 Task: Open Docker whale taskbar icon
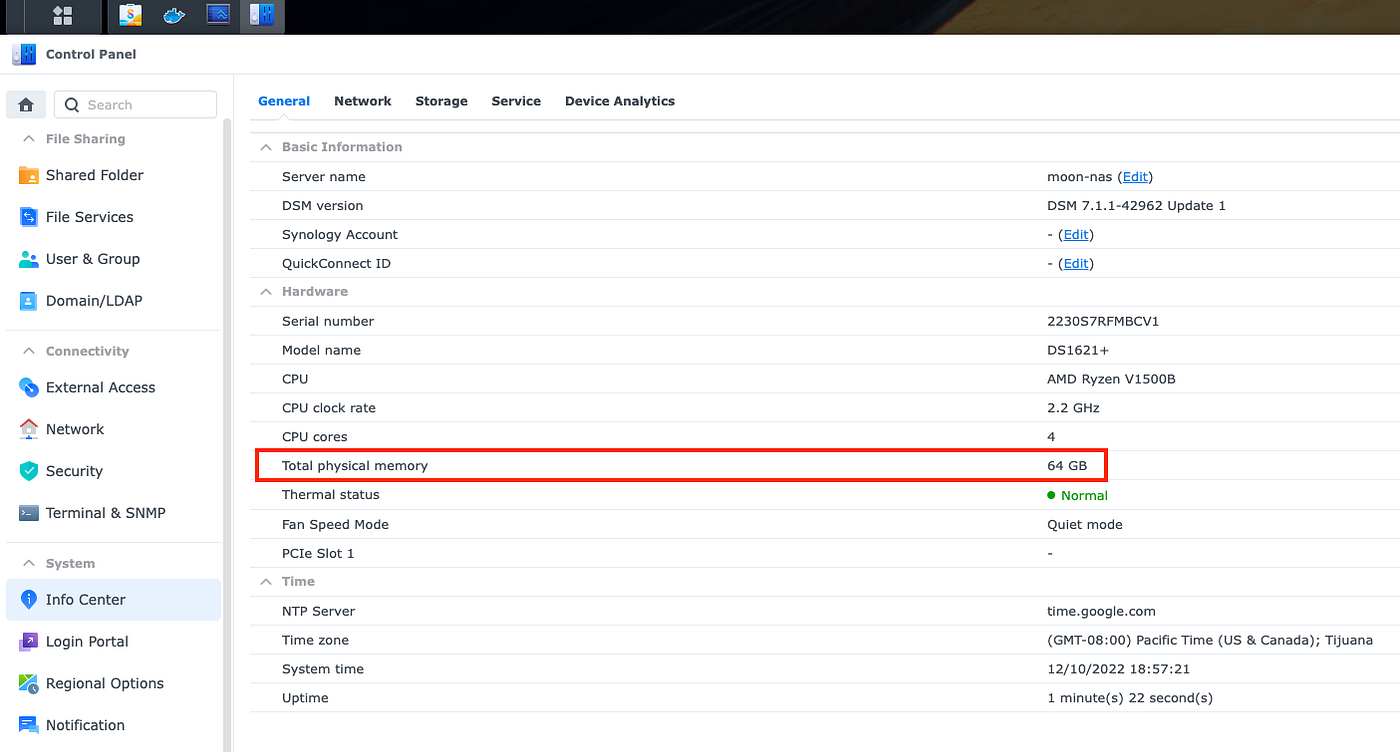[x=174, y=15]
